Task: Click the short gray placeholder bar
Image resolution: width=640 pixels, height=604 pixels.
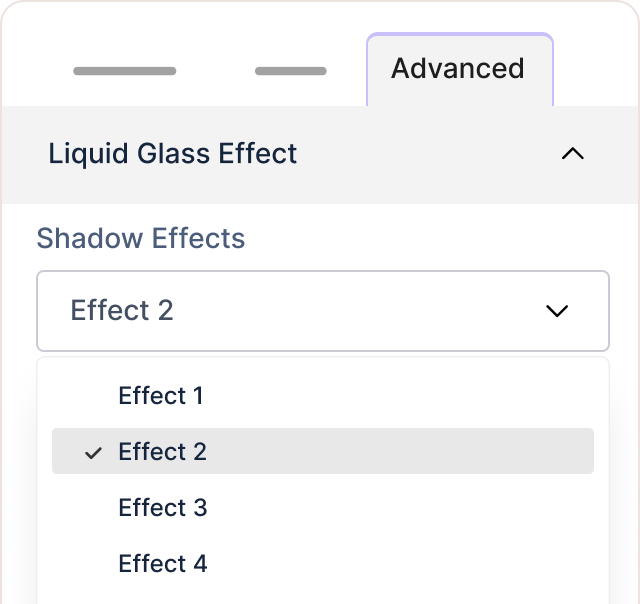Action: (290, 71)
